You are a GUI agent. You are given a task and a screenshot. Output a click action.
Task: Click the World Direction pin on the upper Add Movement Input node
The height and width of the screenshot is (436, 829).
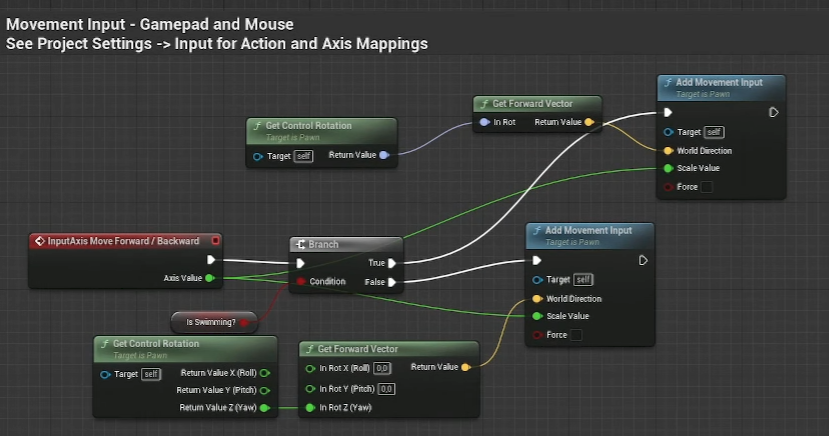click(x=668, y=151)
